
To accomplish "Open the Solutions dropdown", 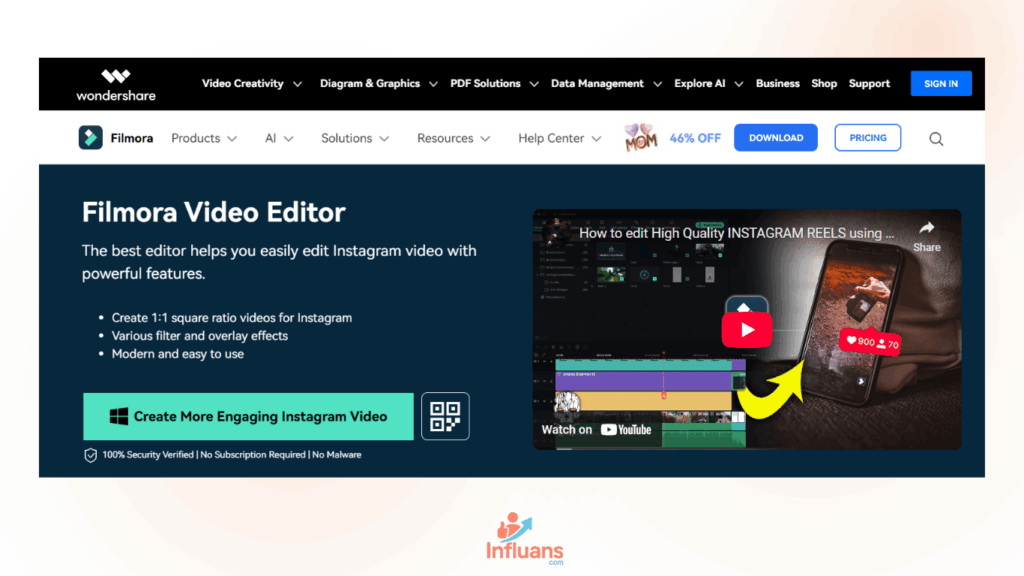I will coord(355,138).
